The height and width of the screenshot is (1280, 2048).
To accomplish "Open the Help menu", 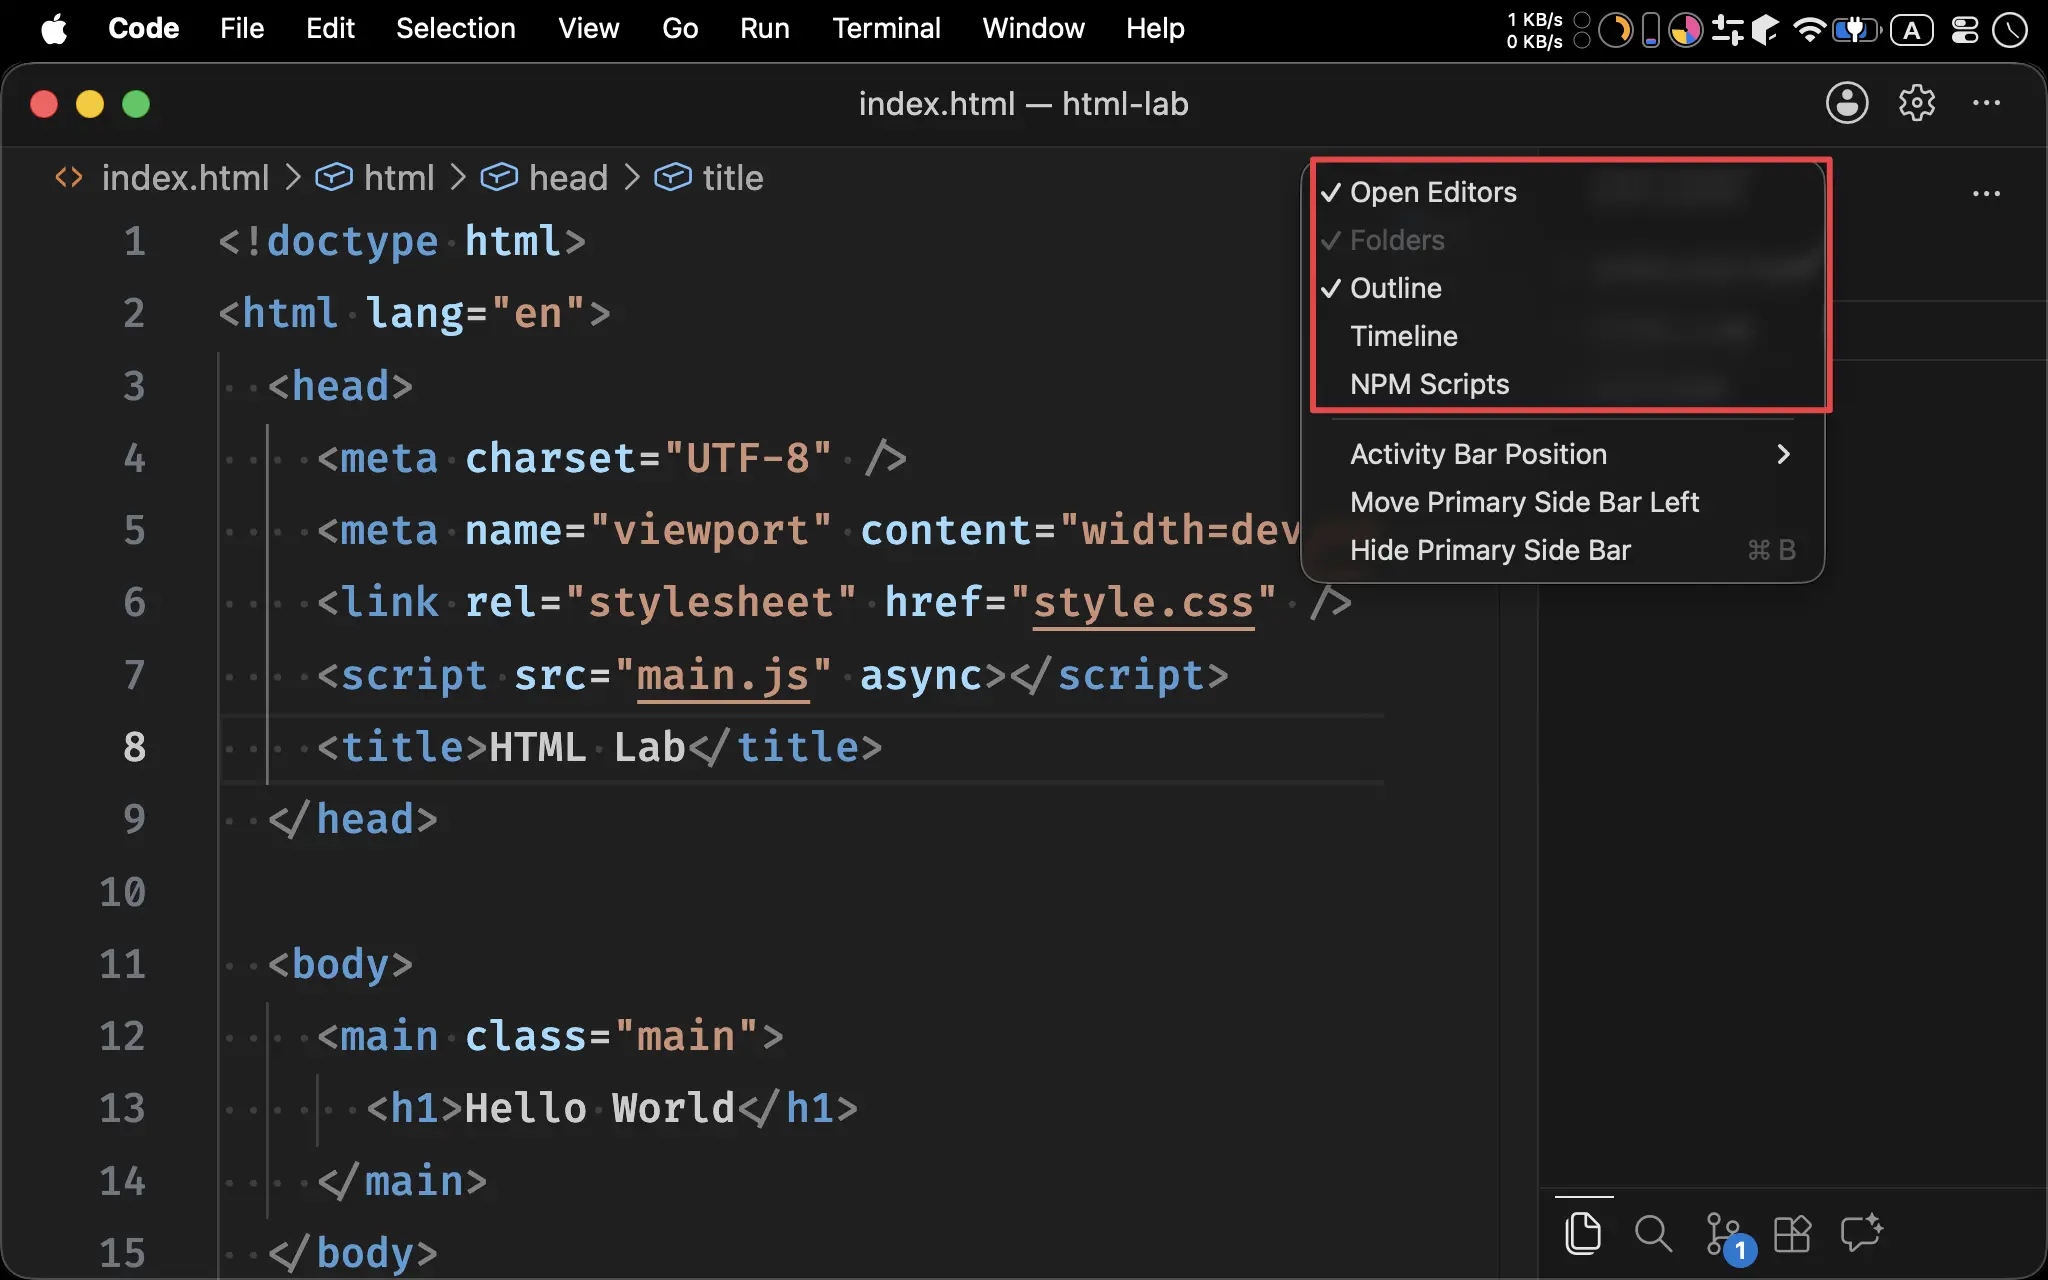I will point(1155,28).
